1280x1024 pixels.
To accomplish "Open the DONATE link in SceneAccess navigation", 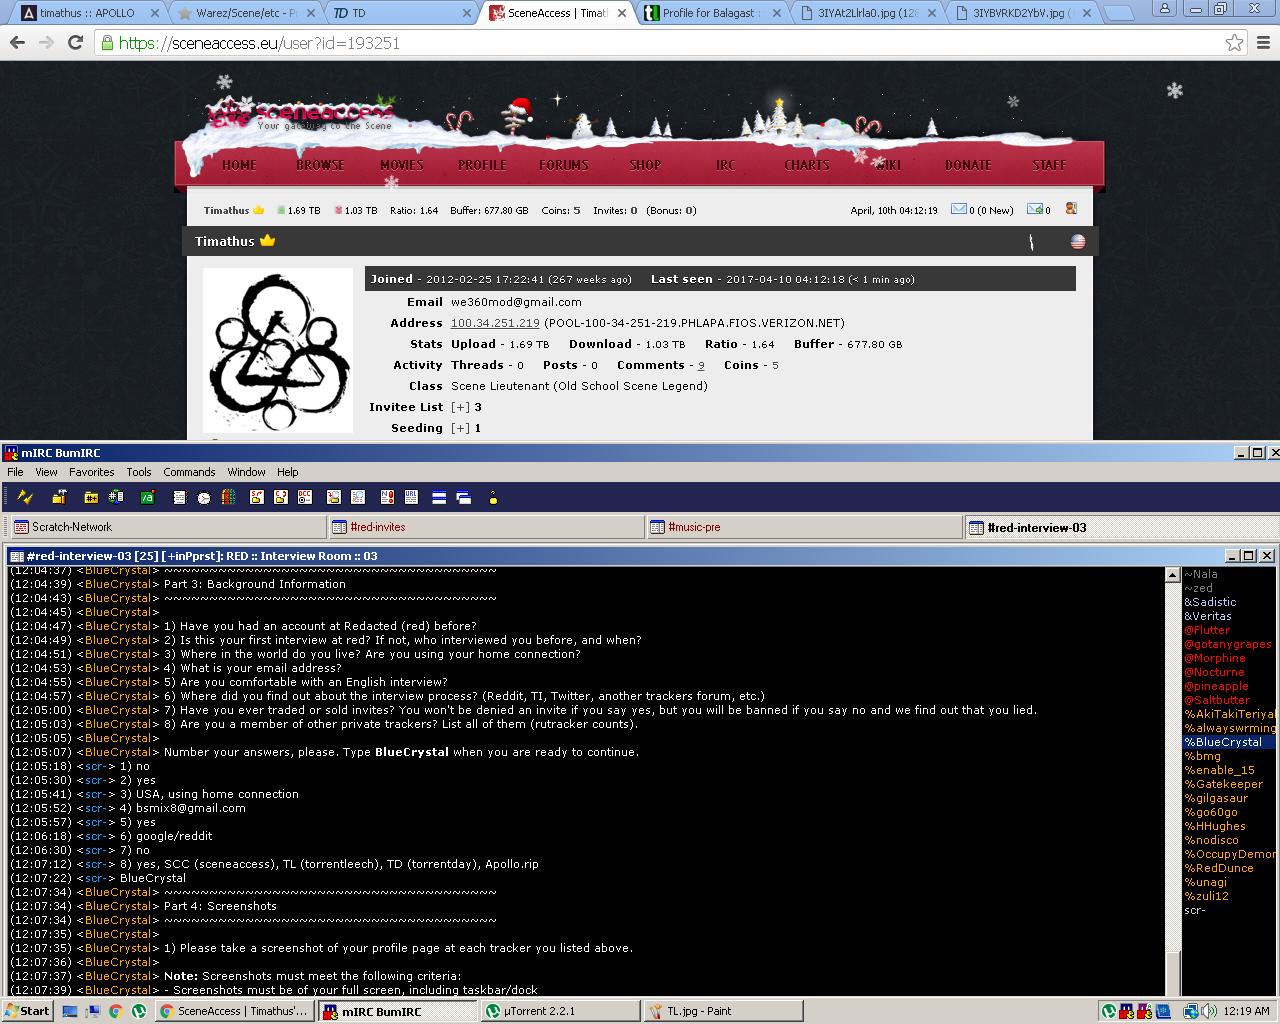I will point(968,165).
